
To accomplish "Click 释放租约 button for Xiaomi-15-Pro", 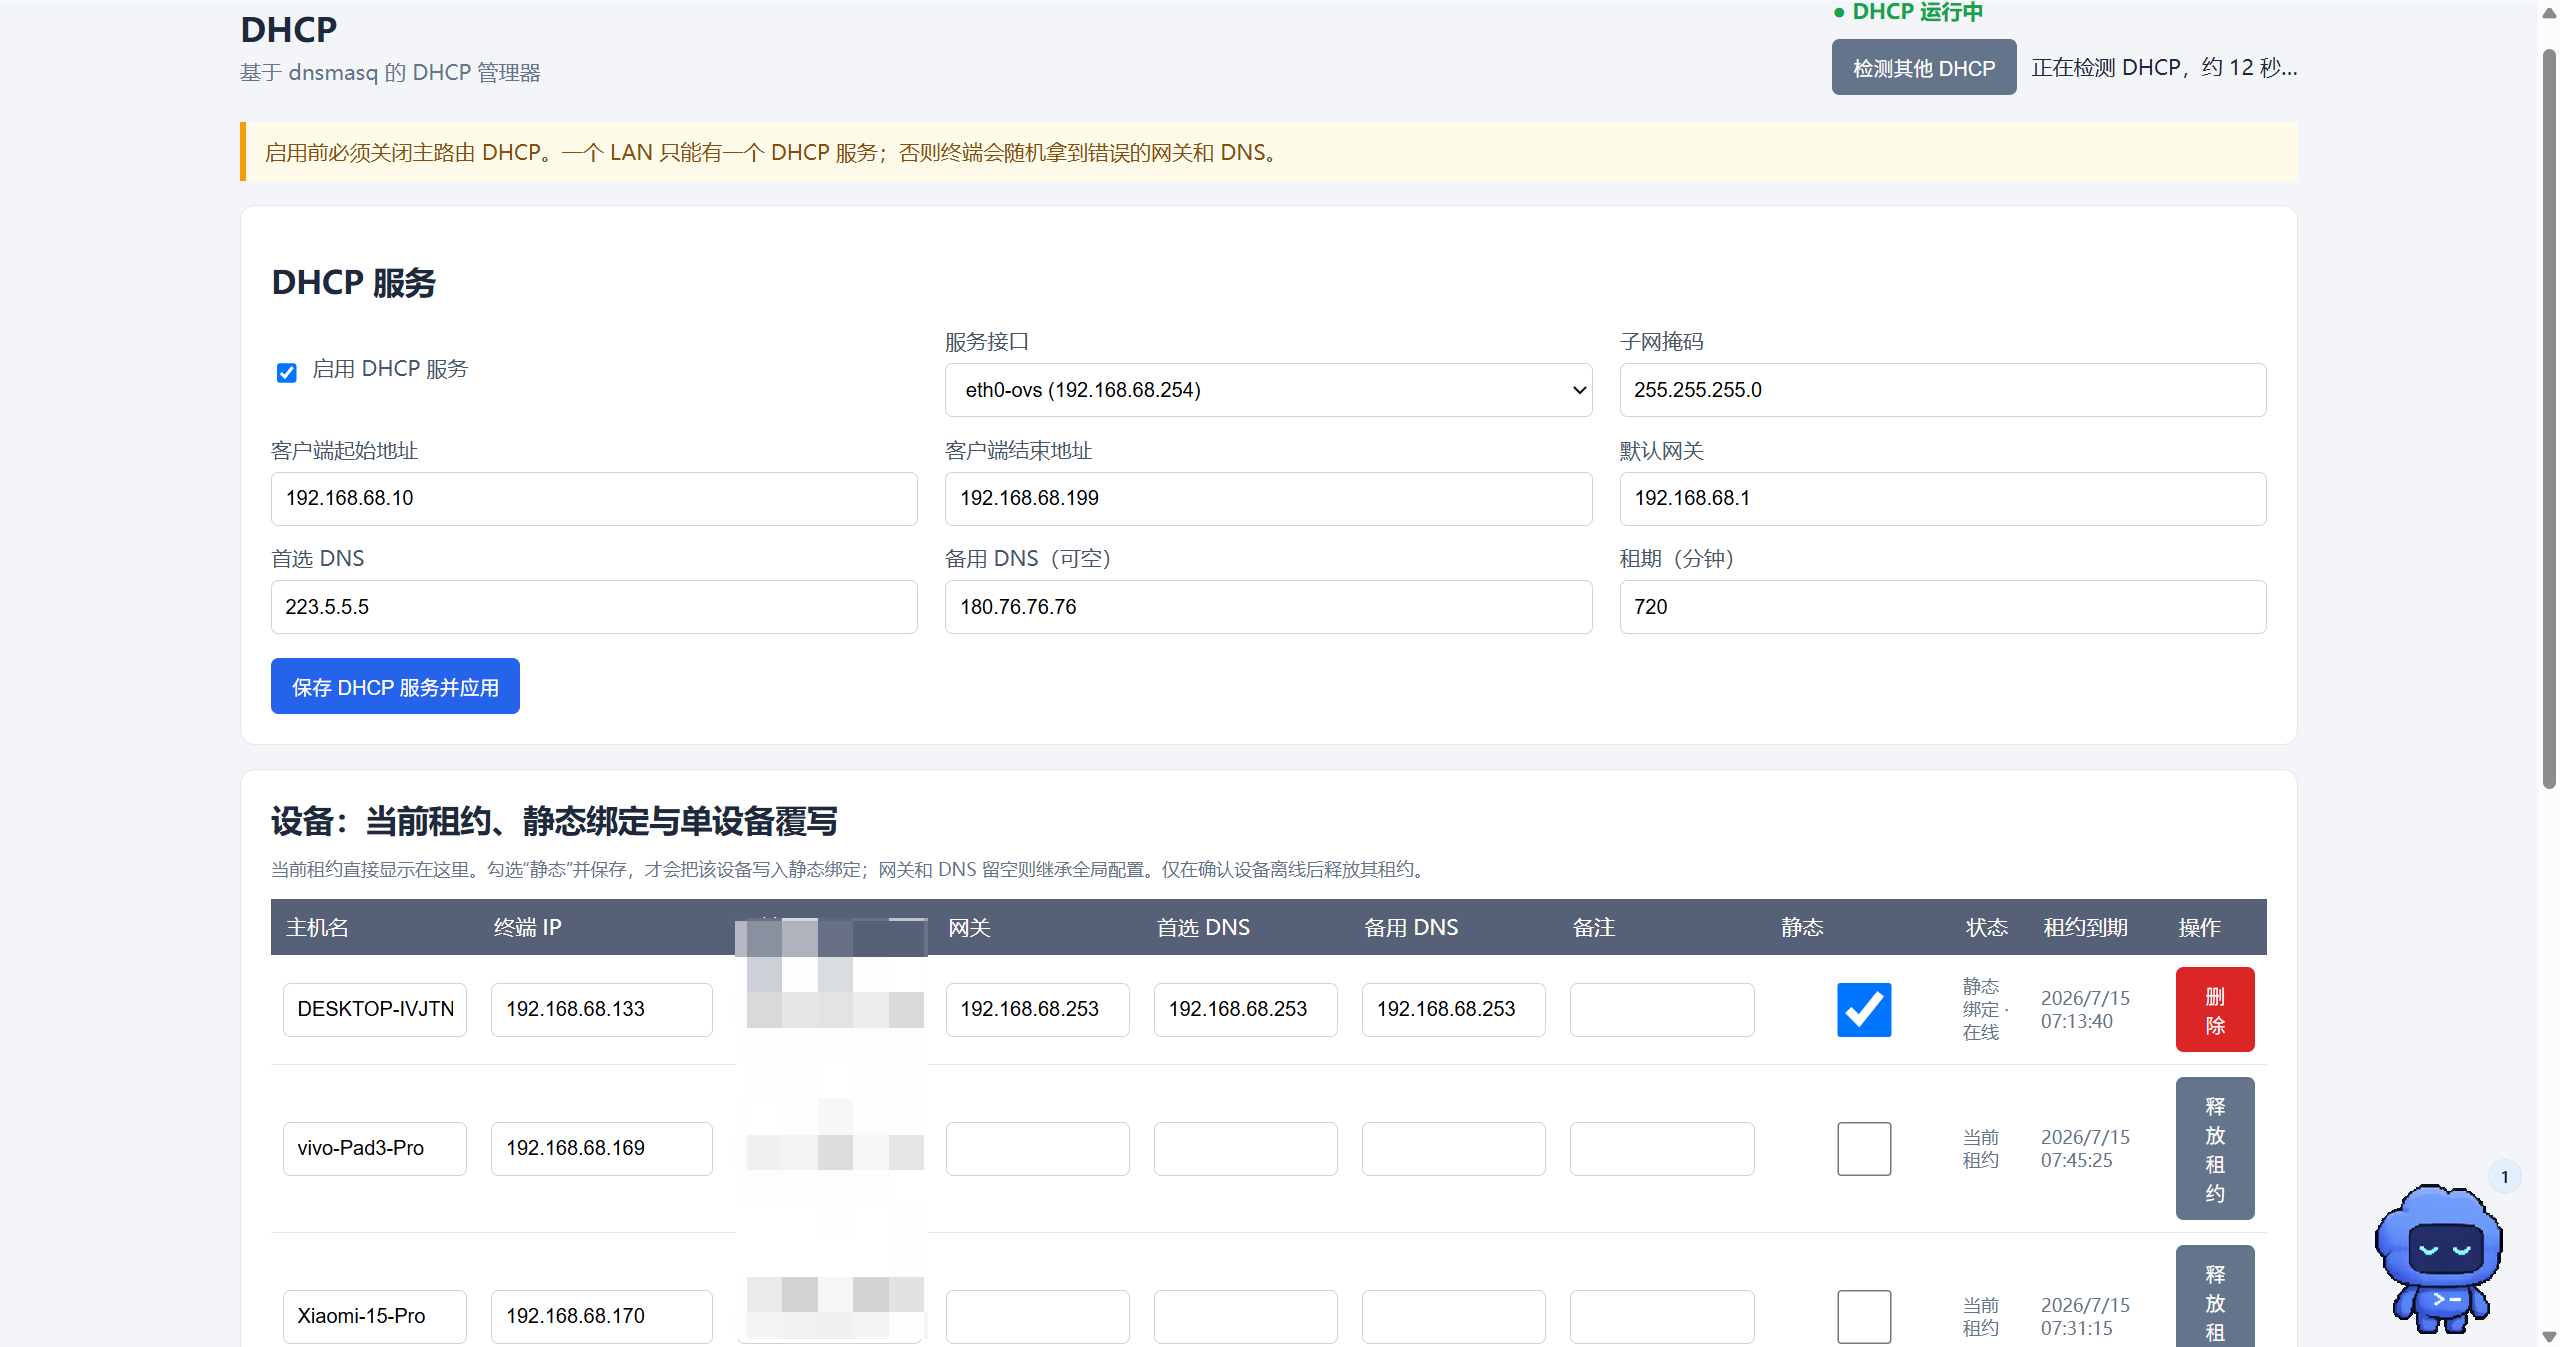I will point(2215,1297).
